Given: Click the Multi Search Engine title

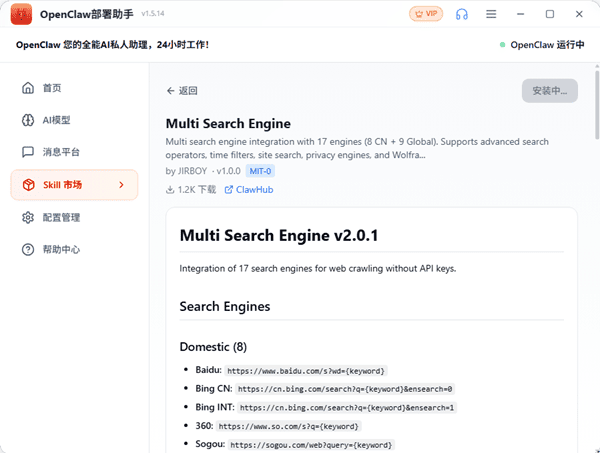Looking at the screenshot, I should click(228, 124).
